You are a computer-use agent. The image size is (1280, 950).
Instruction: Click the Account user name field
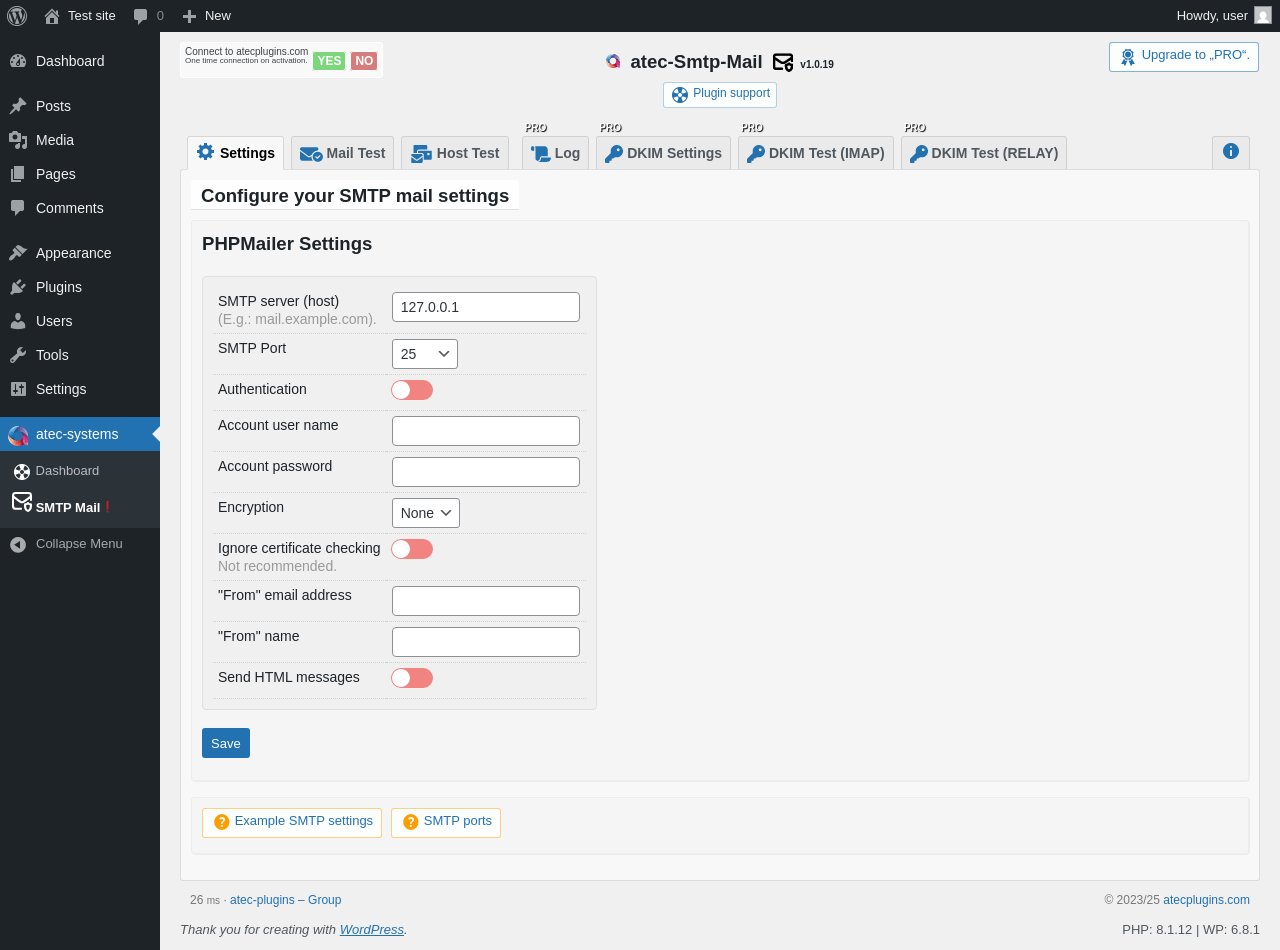(486, 431)
